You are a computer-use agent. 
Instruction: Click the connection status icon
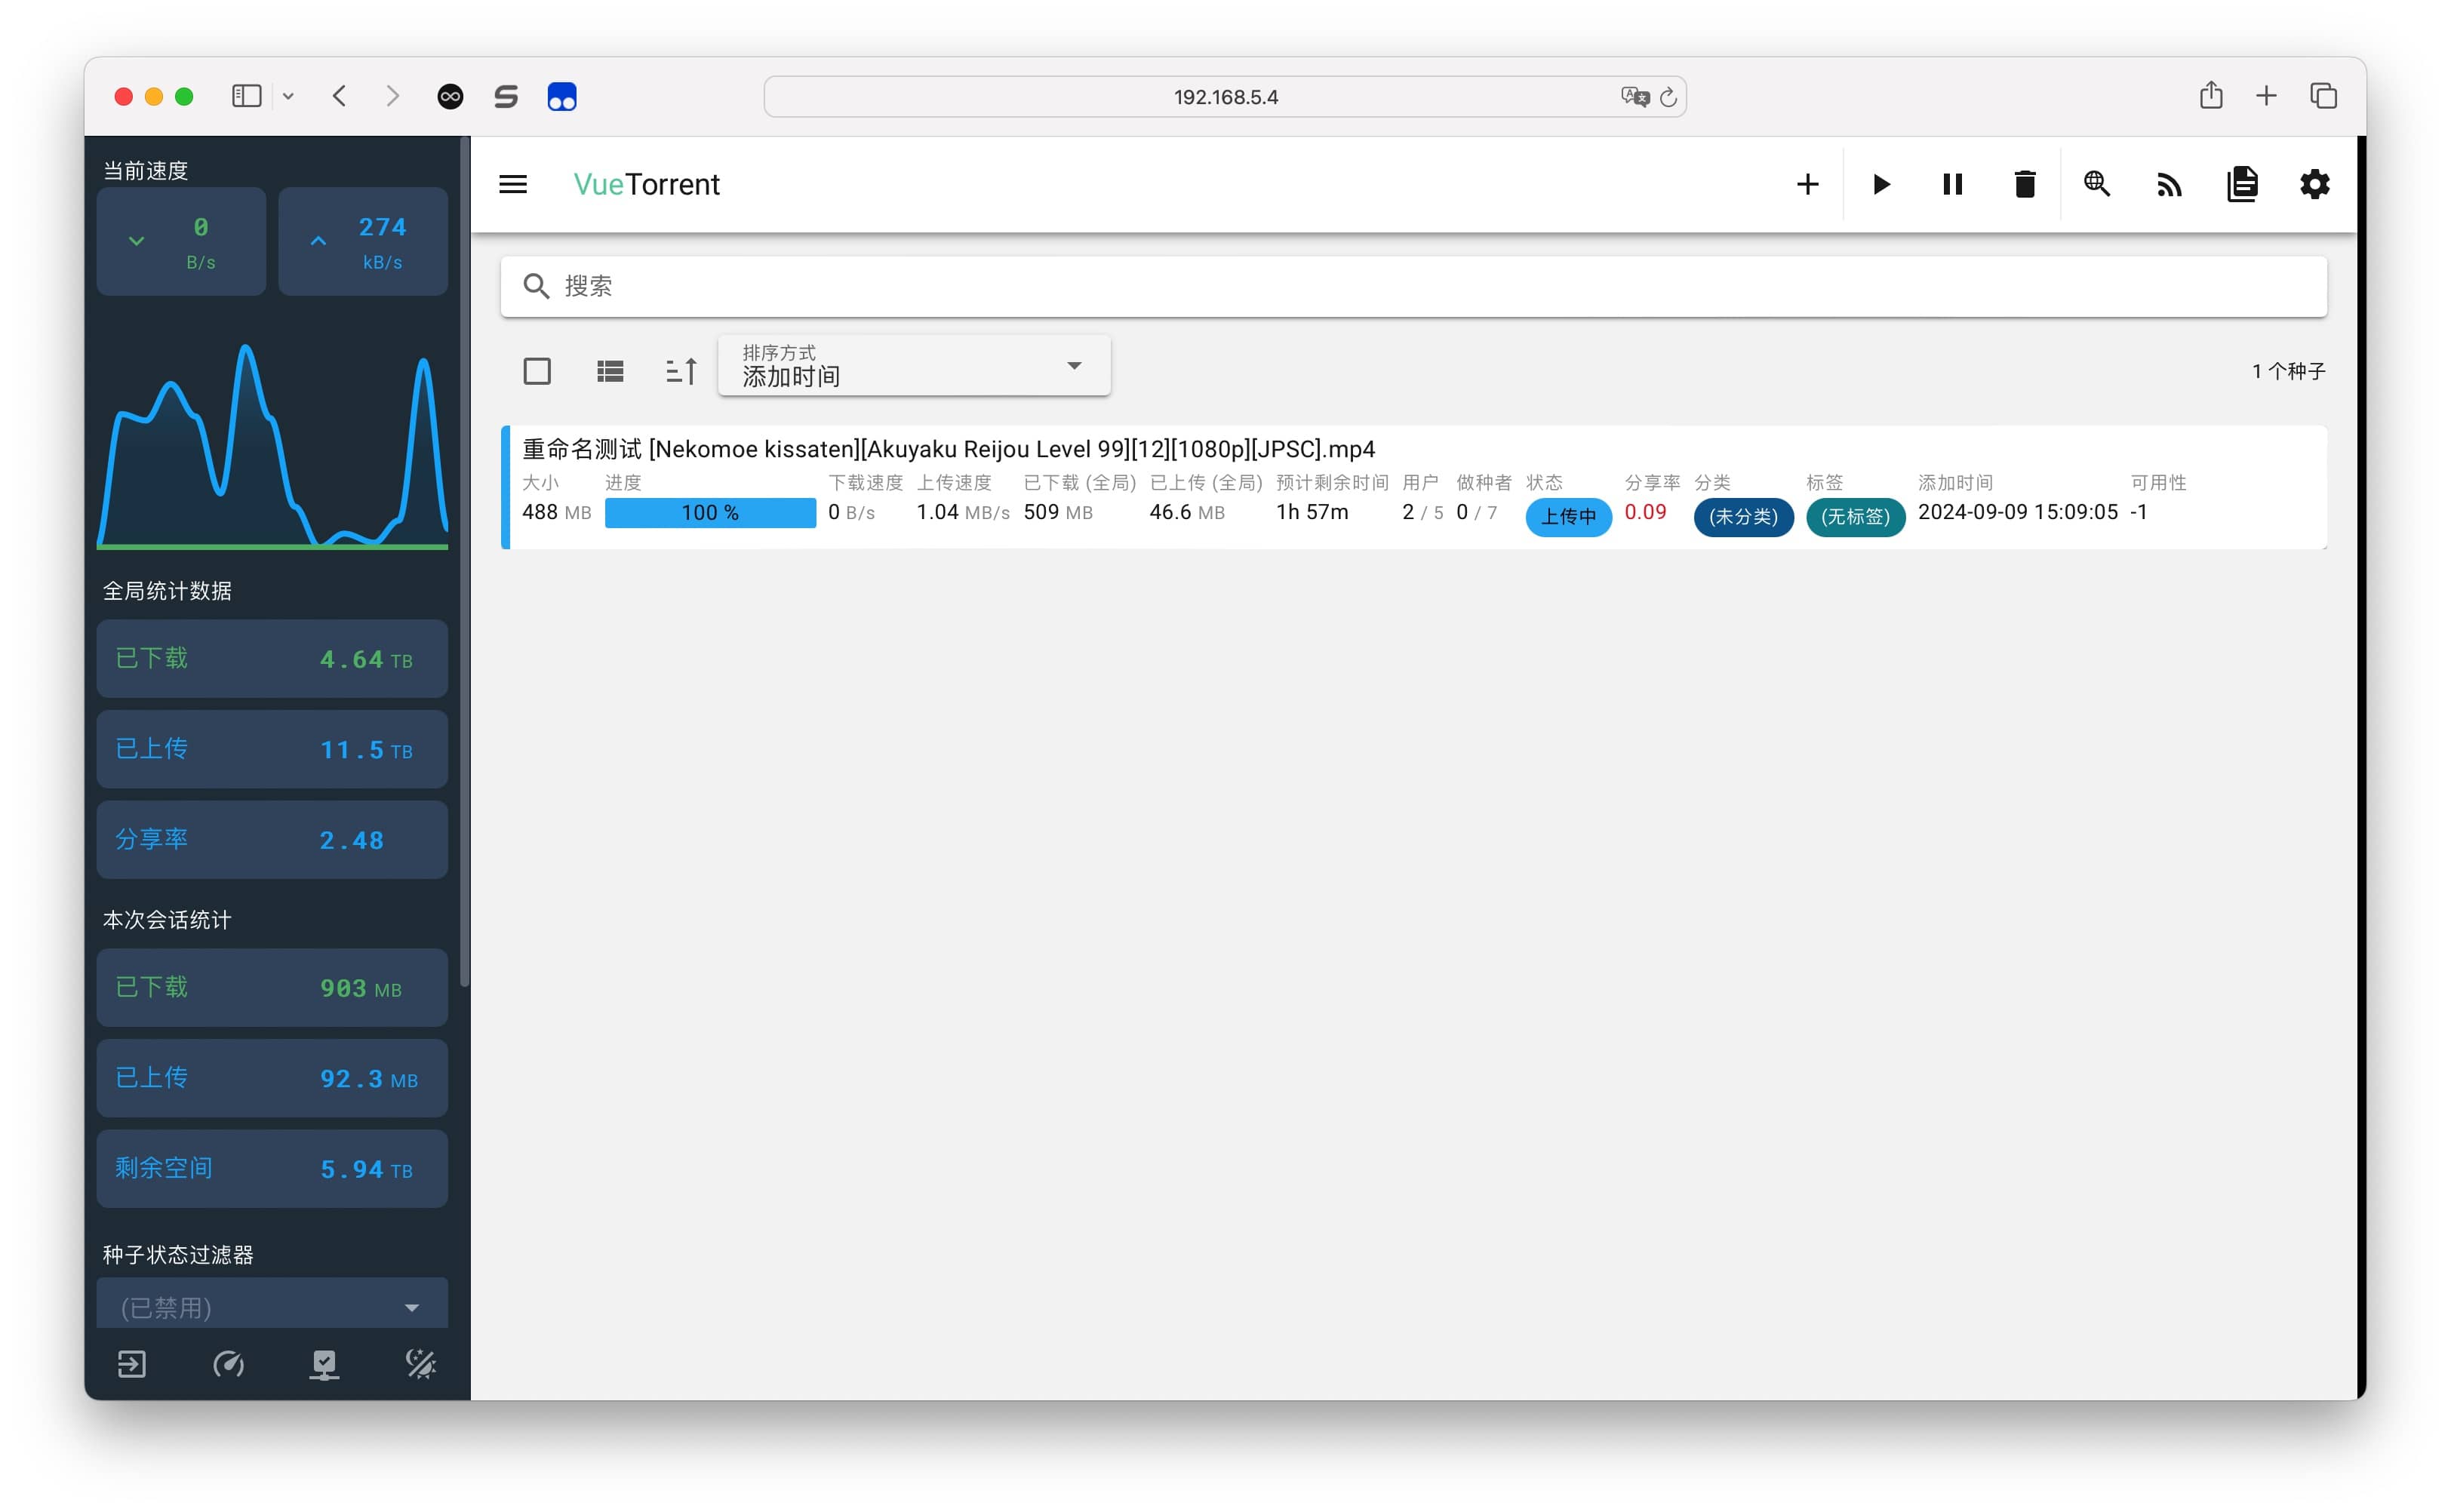324,1364
